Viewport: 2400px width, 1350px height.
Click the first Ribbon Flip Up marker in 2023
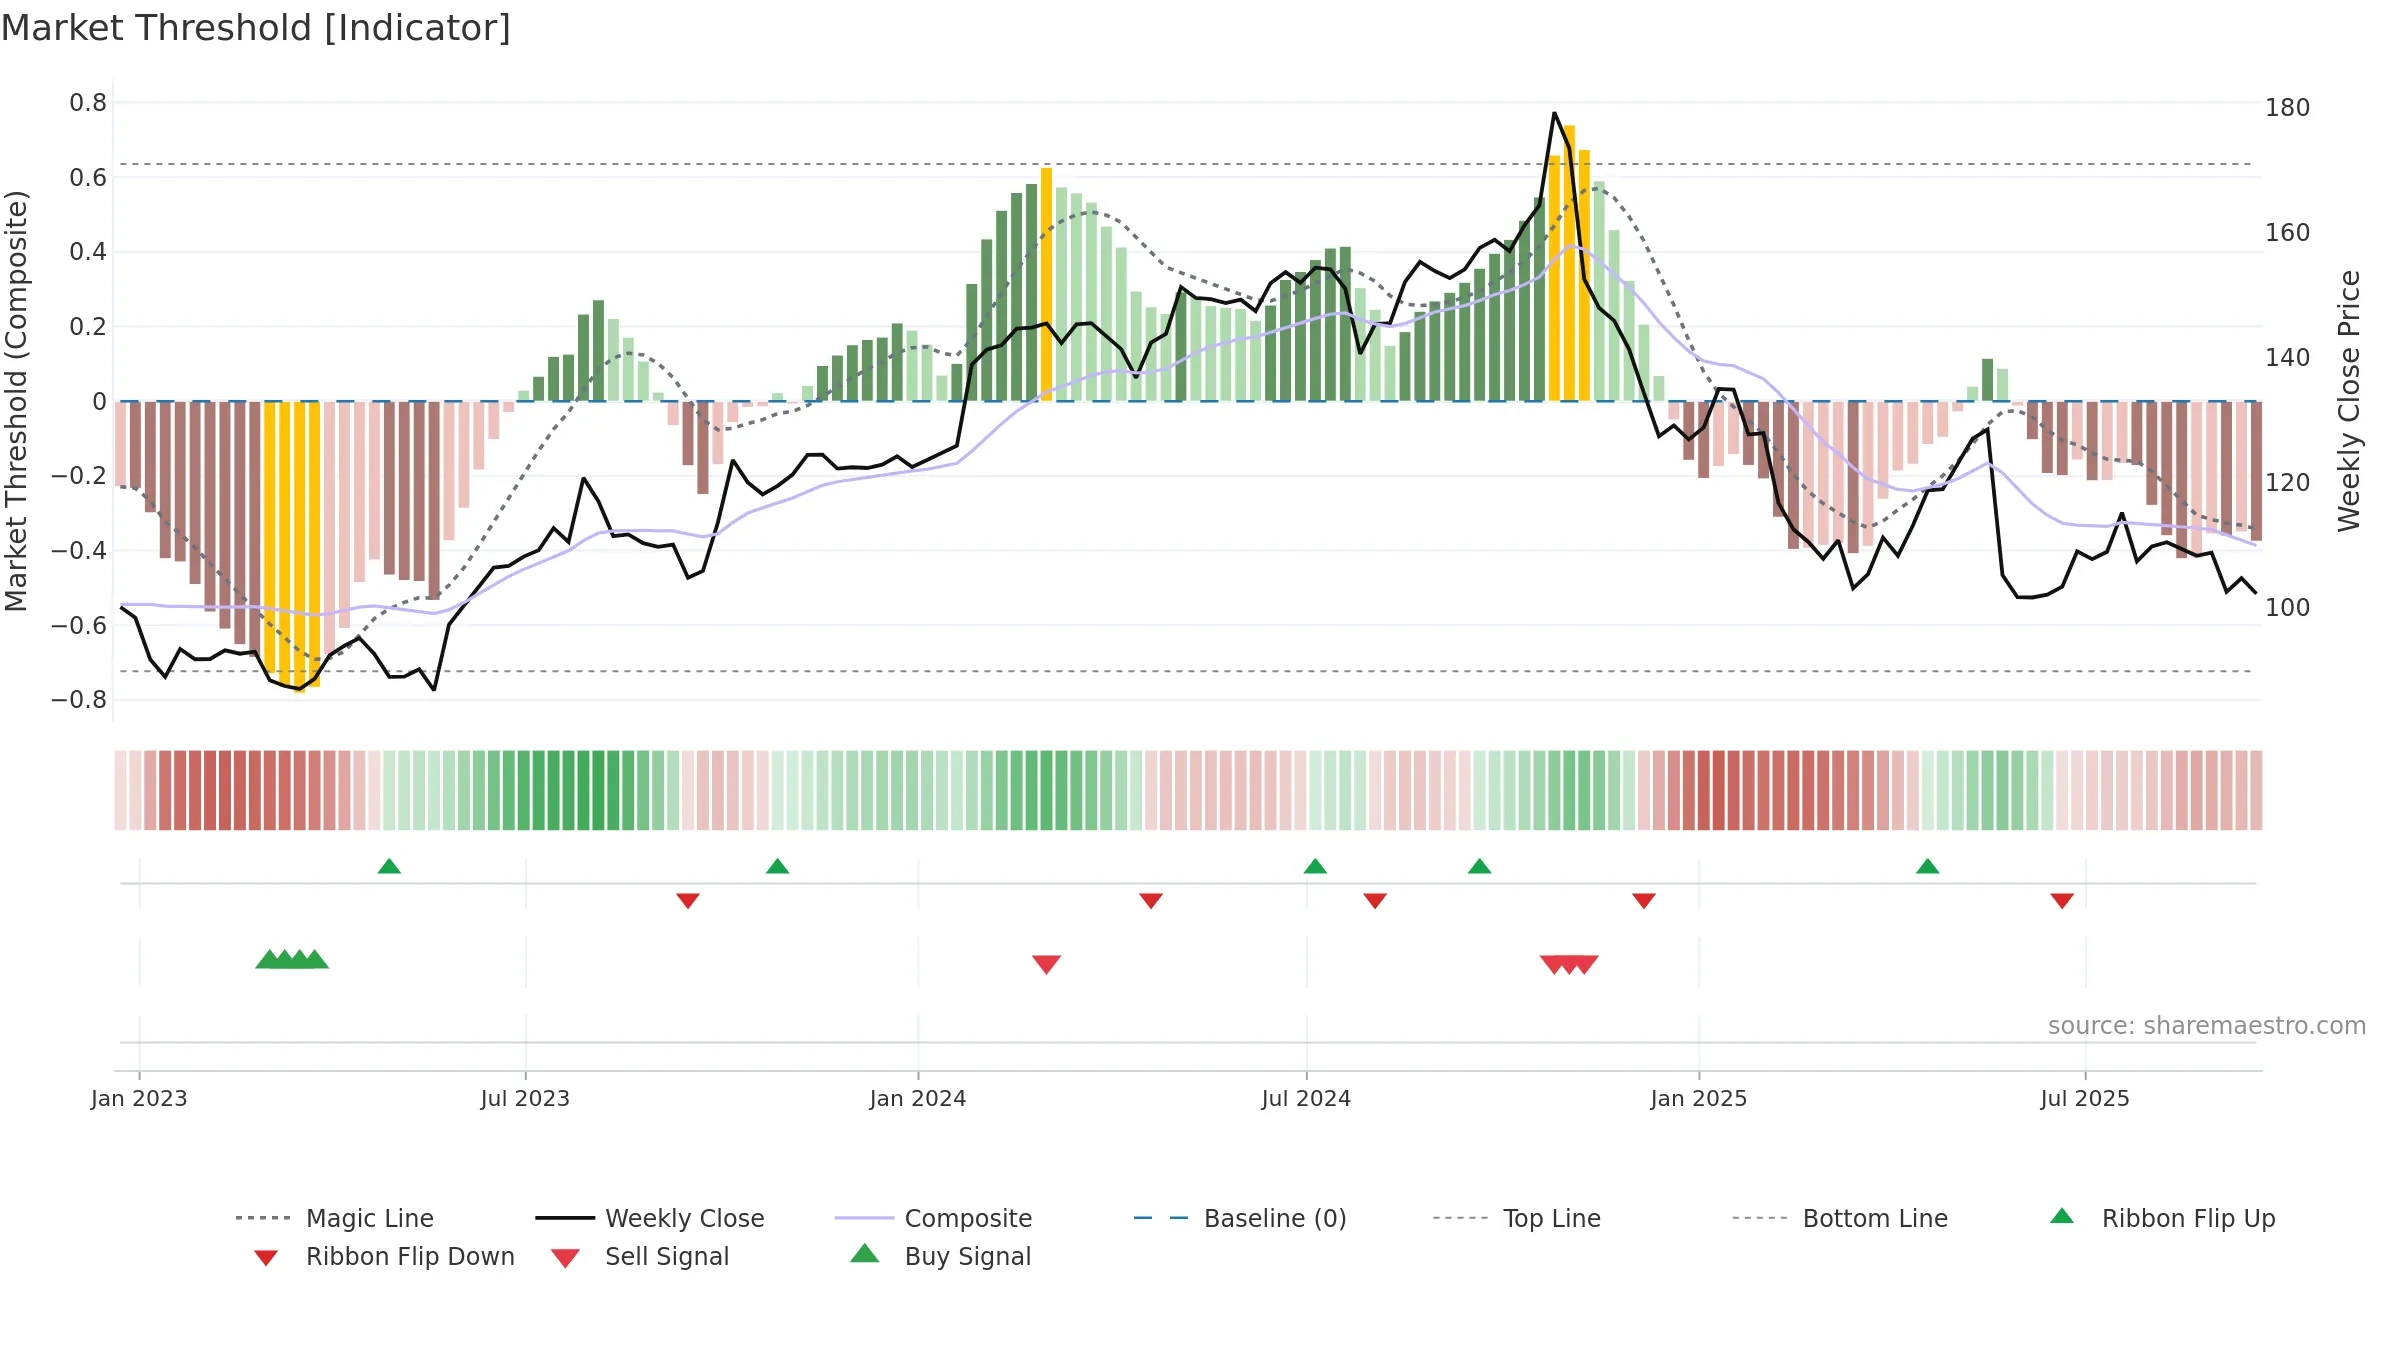pos(389,866)
